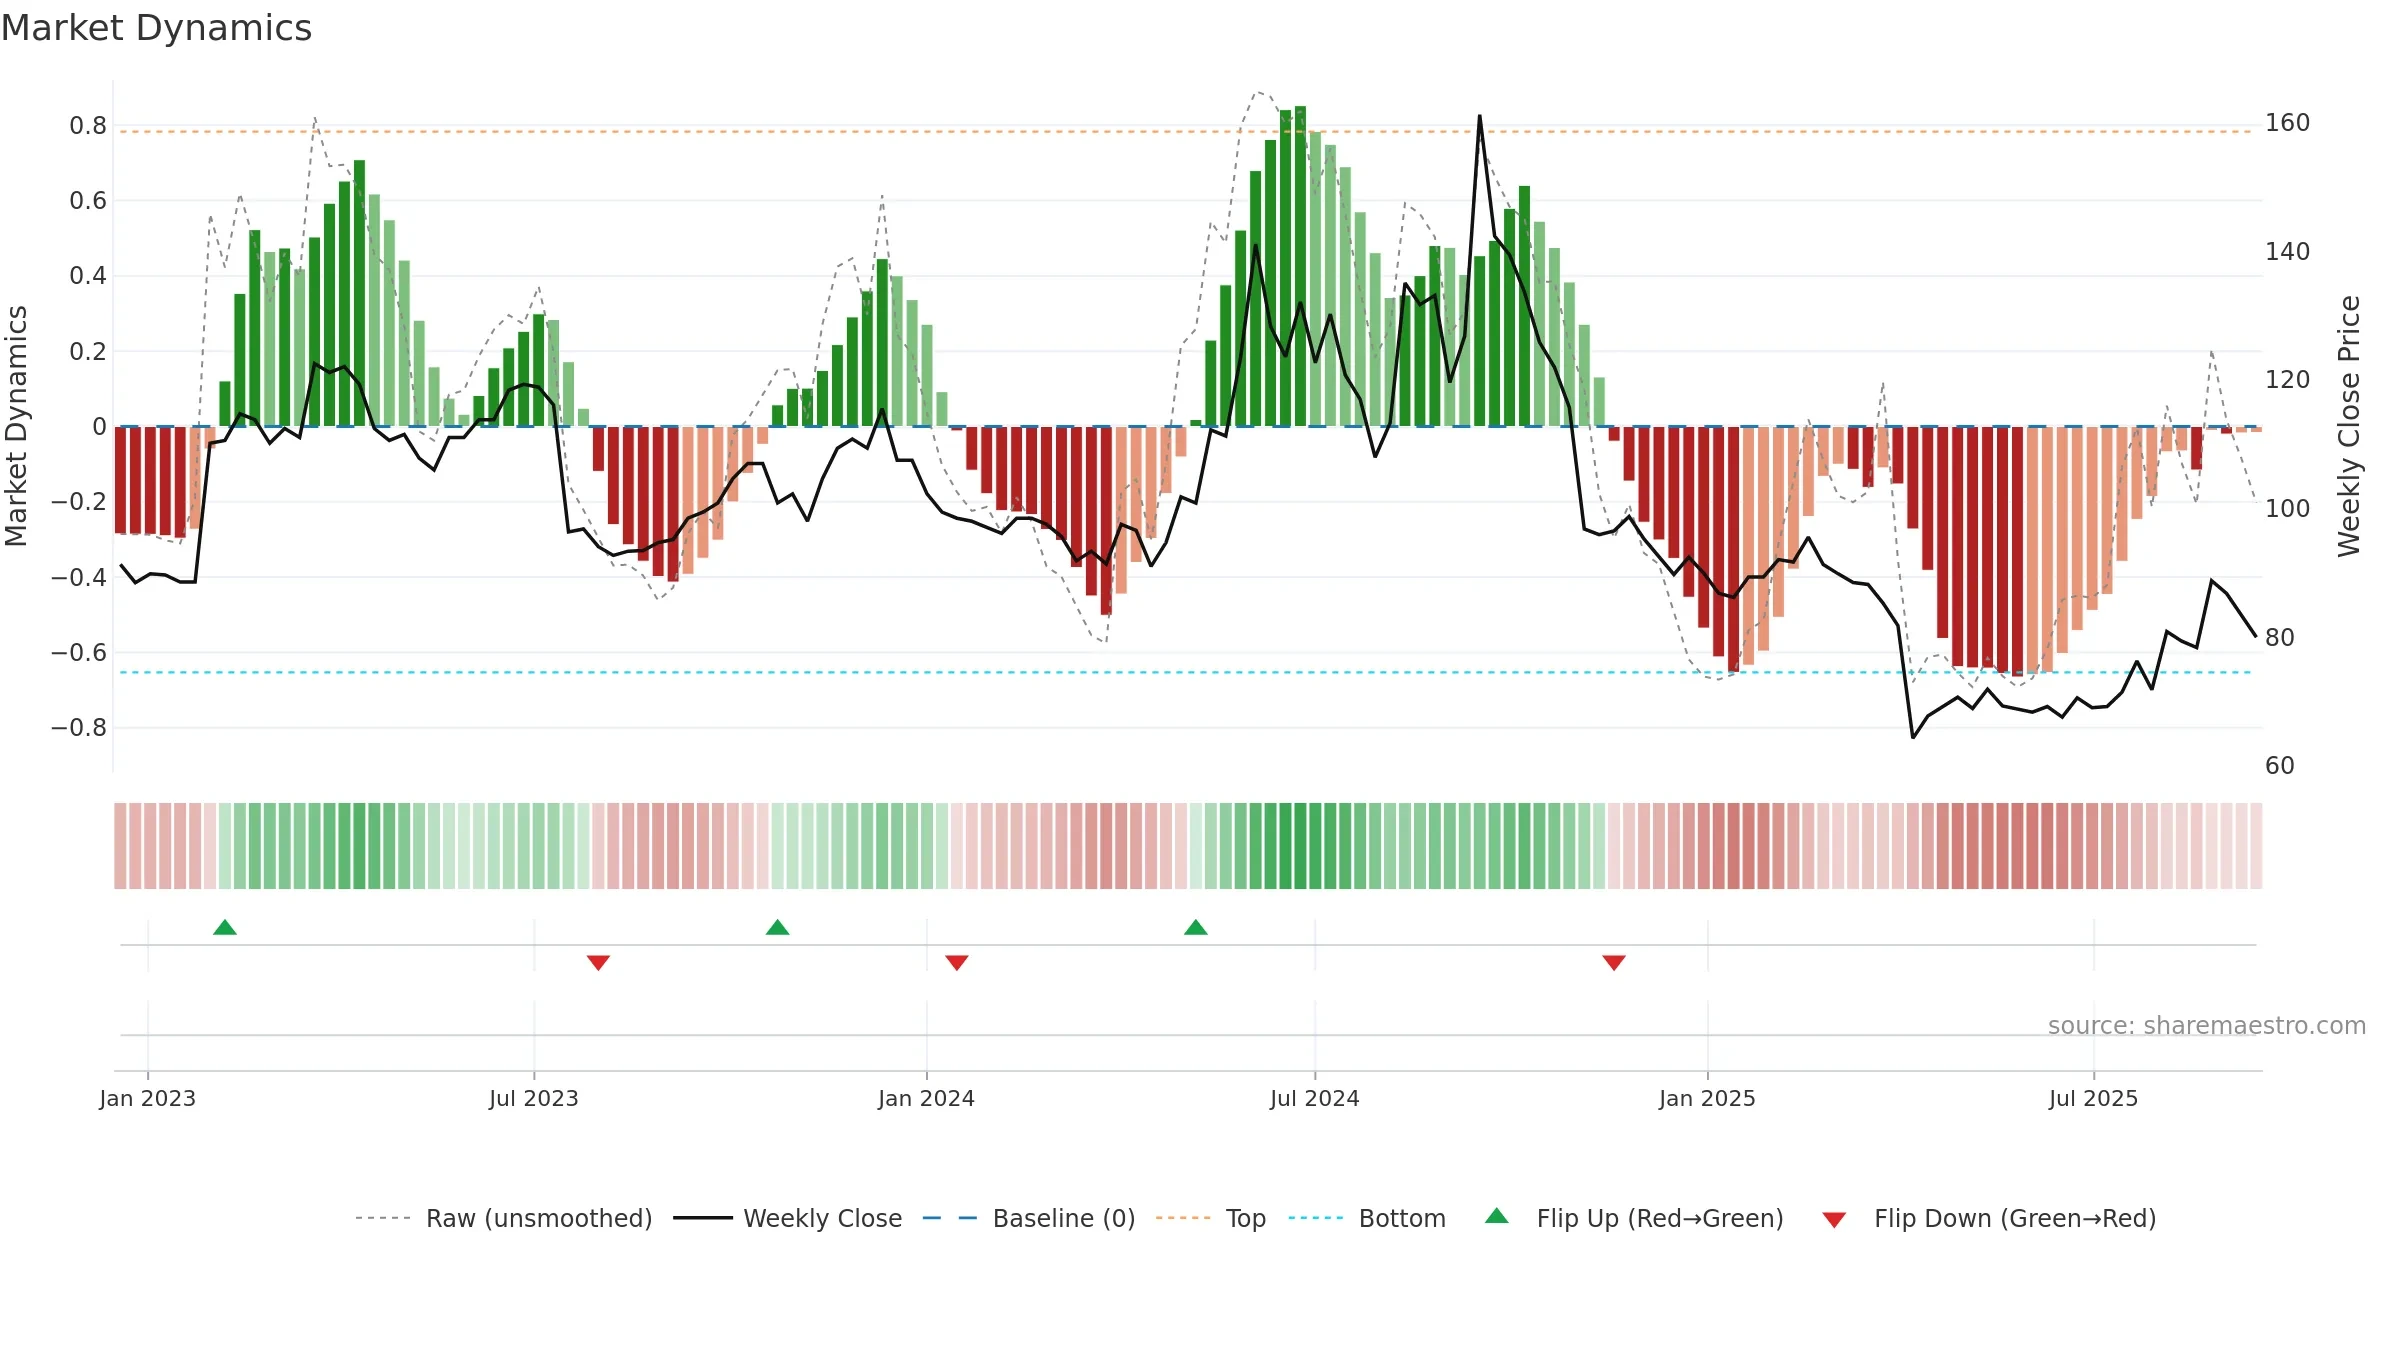Click the Market Dynamics chart title
This screenshot has height=1350, width=2400.
click(x=156, y=28)
